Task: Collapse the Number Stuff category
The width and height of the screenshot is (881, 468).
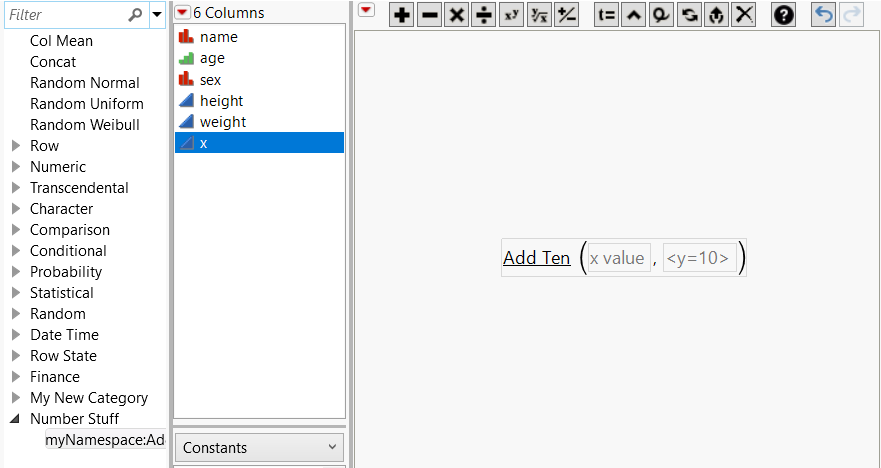Action: [16, 419]
